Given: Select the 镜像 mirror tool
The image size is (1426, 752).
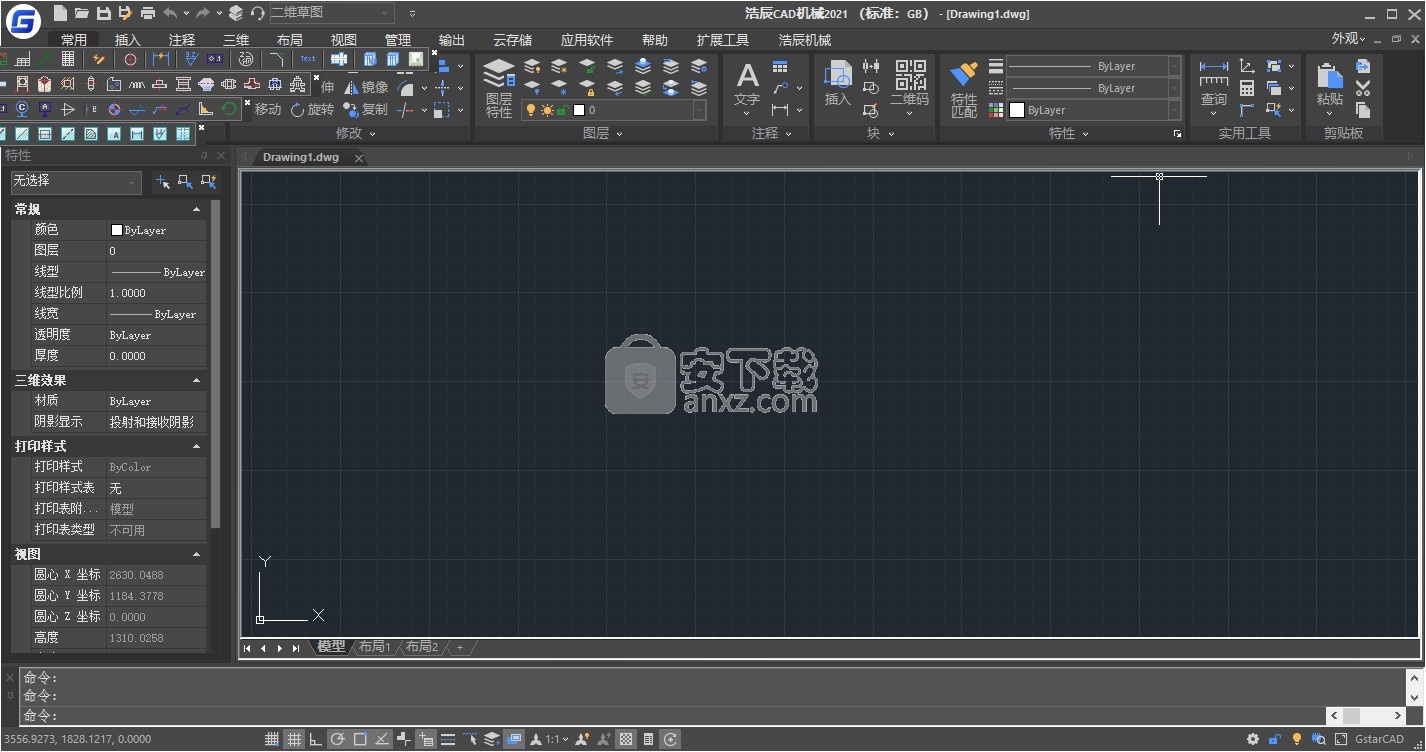Looking at the screenshot, I should [x=366, y=87].
